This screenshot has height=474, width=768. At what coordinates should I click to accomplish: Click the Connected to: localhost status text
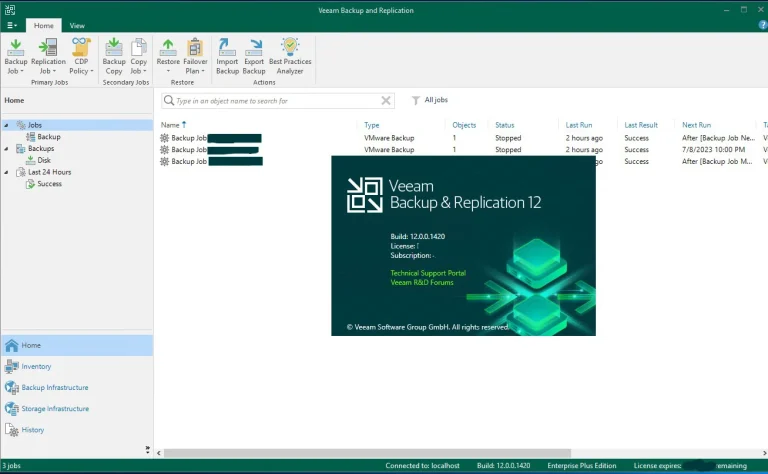[422, 466]
